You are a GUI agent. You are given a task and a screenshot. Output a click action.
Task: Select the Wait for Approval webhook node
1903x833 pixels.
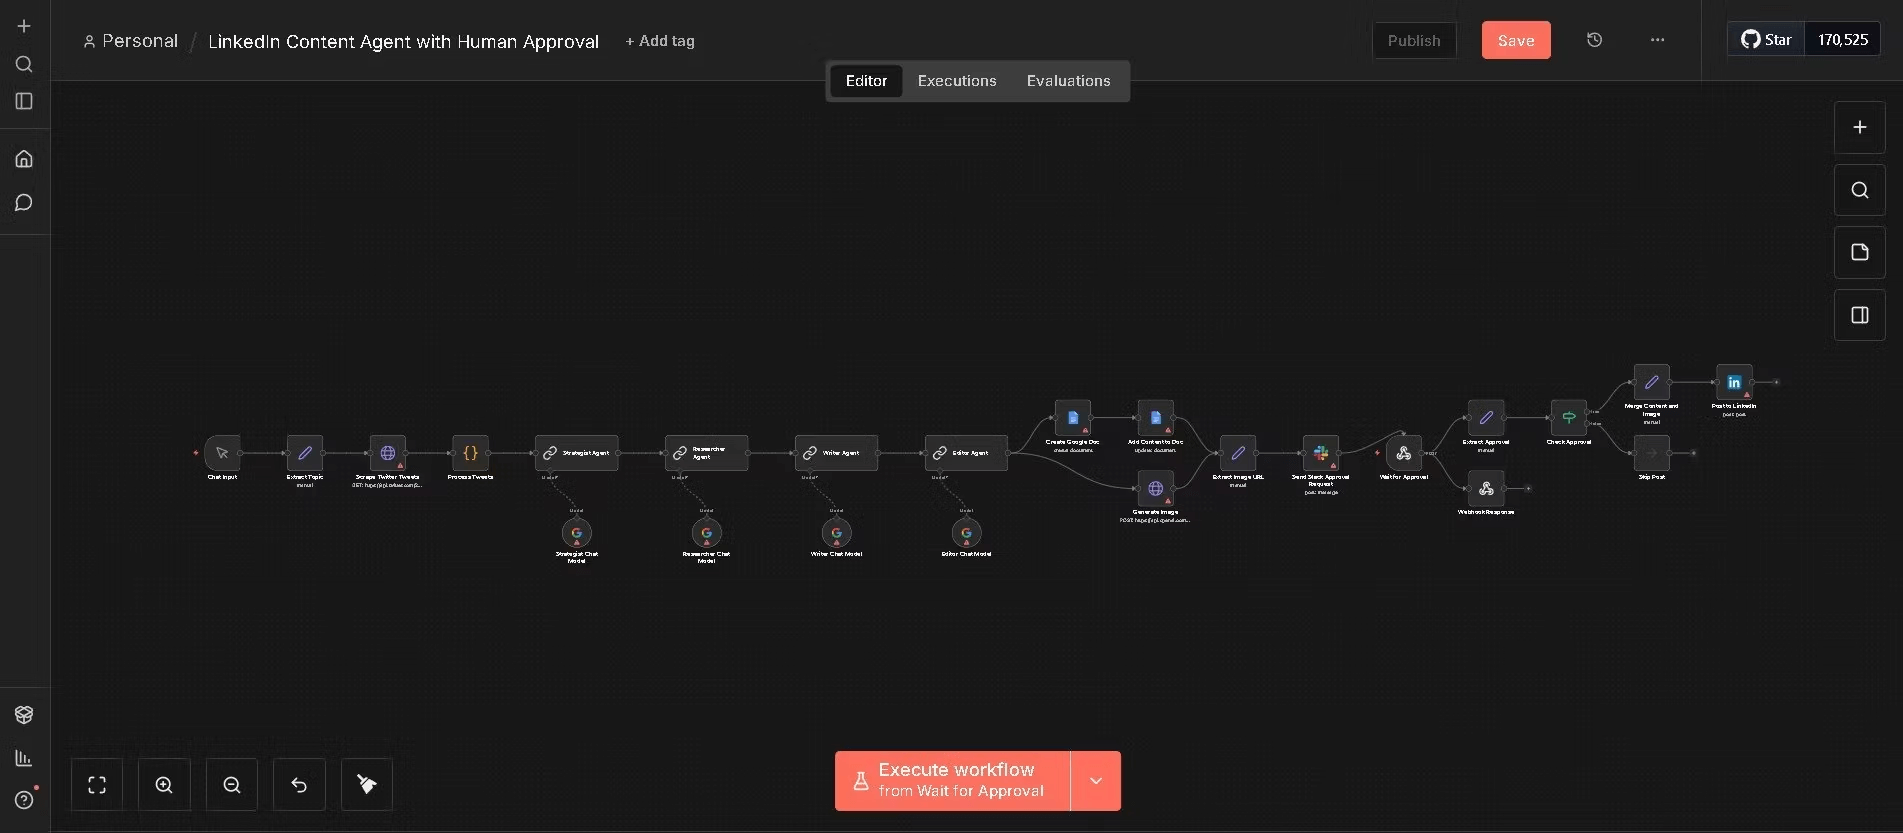(x=1404, y=453)
